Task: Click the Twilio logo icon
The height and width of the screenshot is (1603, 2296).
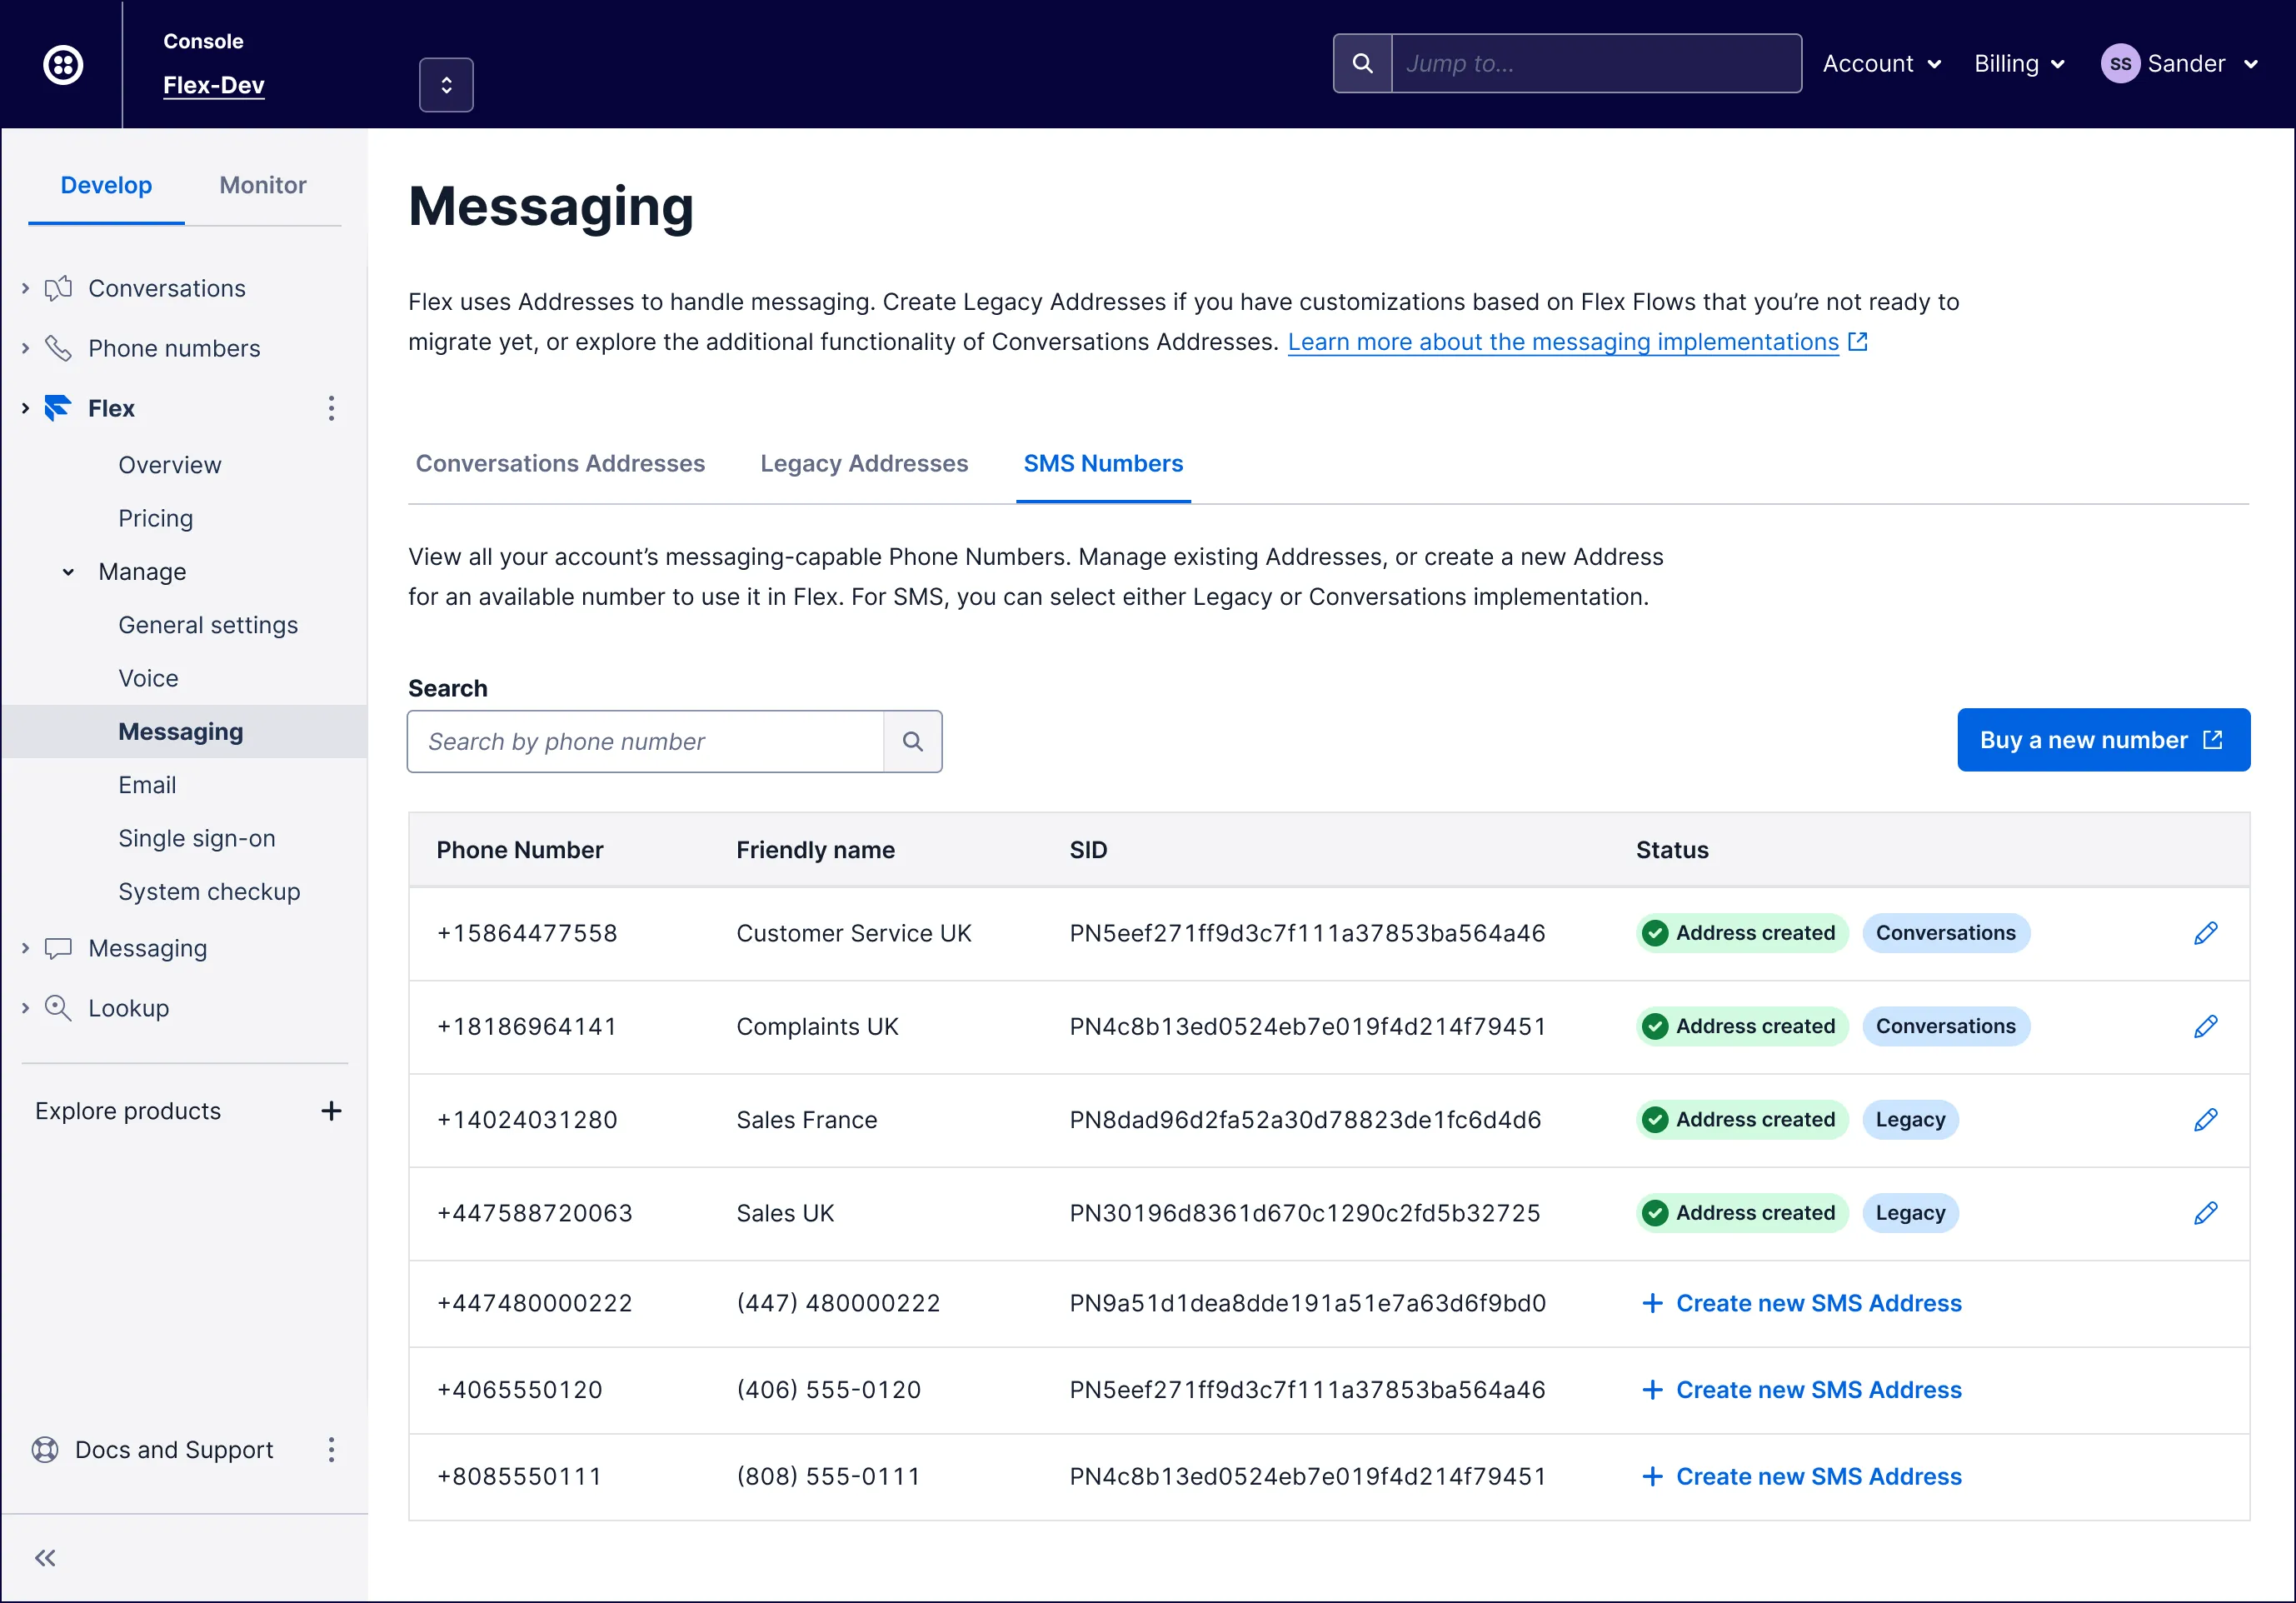Action: click(62, 64)
